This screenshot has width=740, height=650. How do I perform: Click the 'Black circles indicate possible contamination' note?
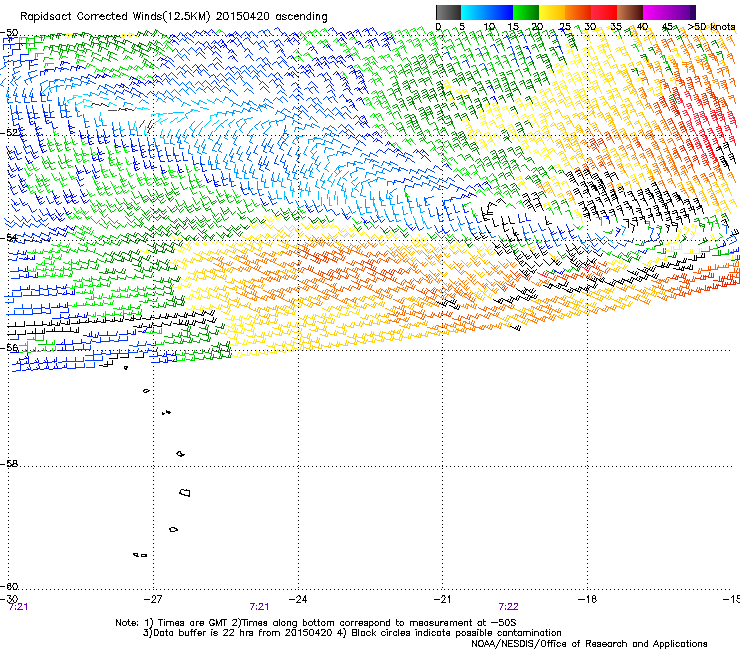(x=456, y=633)
